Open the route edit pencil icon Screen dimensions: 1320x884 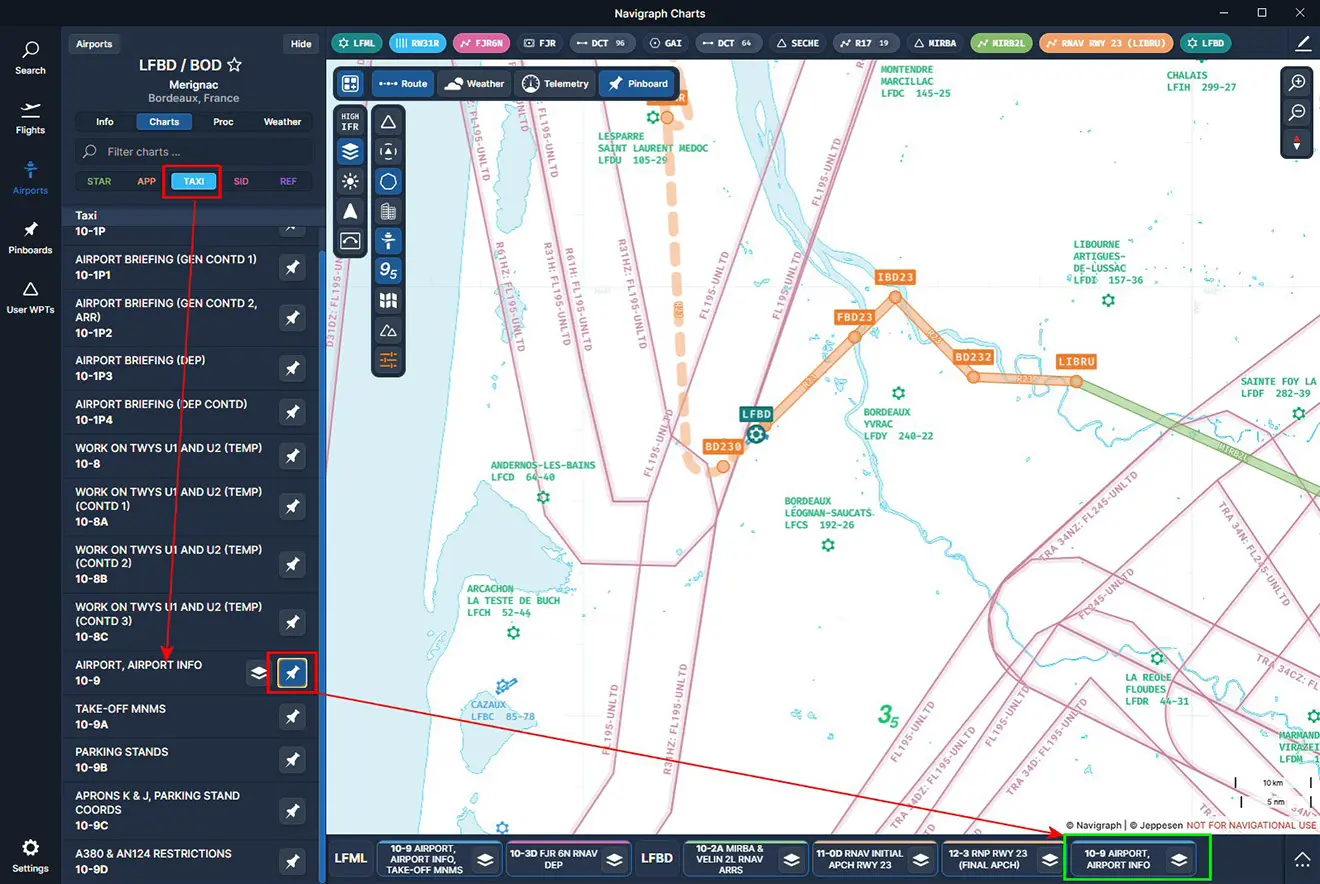click(x=1303, y=43)
